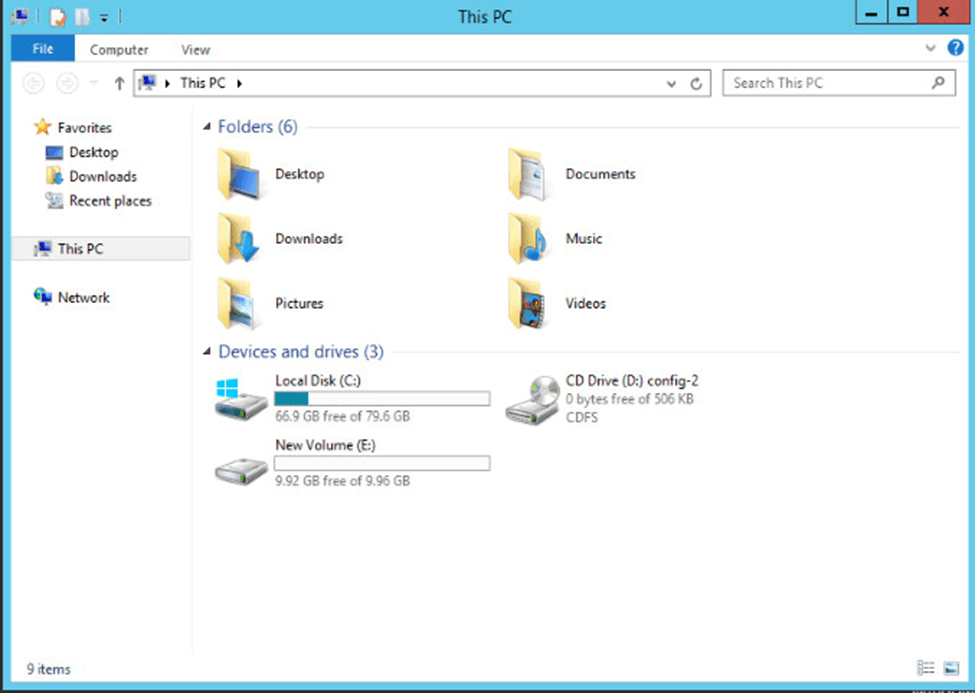Screen dimensions: 975x693
Task: Select the Local Disk (C:) drive icon
Action: (241, 399)
